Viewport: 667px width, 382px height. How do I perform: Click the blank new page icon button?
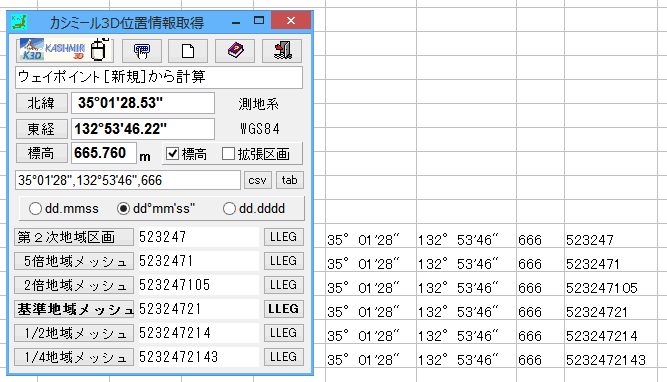pyautogui.click(x=188, y=51)
